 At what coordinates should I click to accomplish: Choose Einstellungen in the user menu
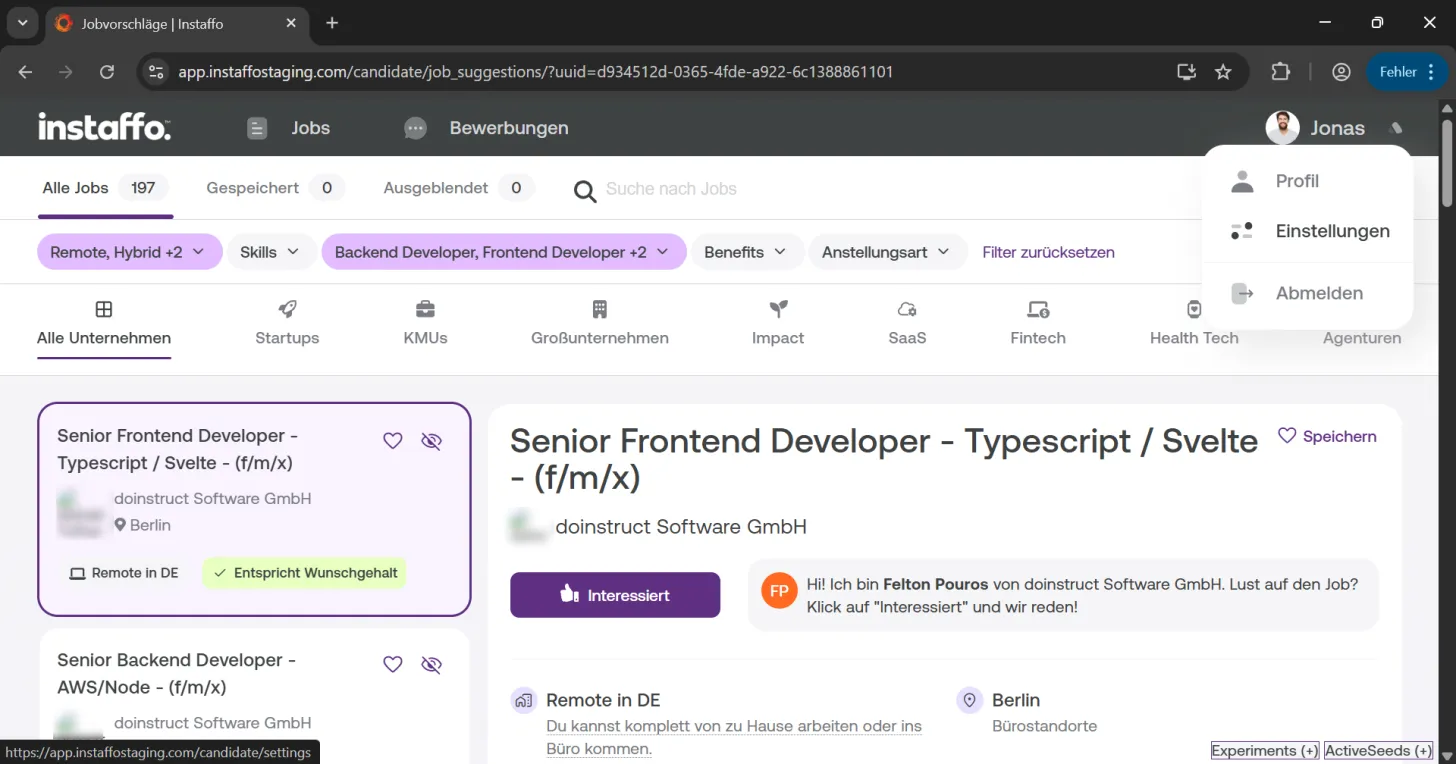point(1308,231)
